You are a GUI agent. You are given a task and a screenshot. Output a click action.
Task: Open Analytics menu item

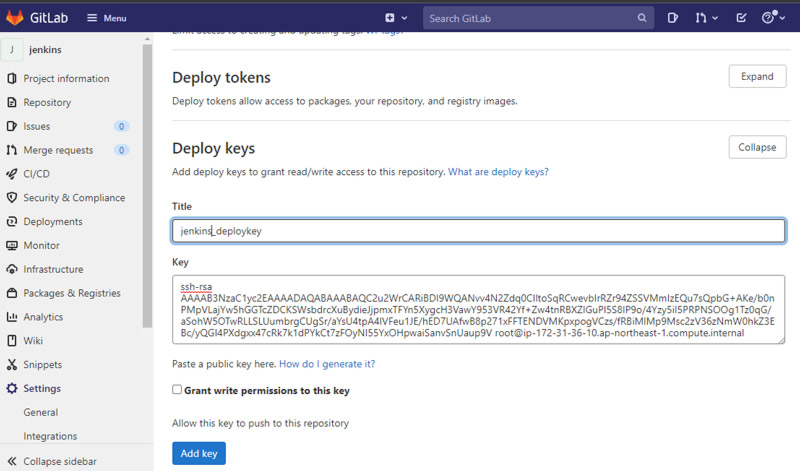pyautogui.click(x=43, y=317)
